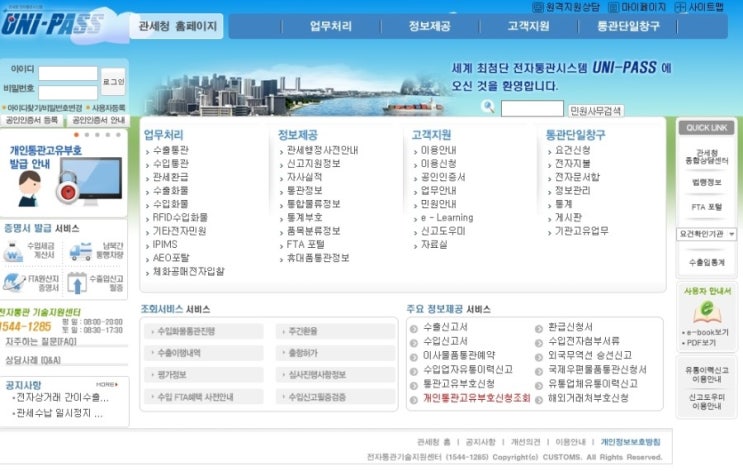This screenshot has width=743, height=471.
Task: Open 기관고유업무 link
Action: coord(581,231)
